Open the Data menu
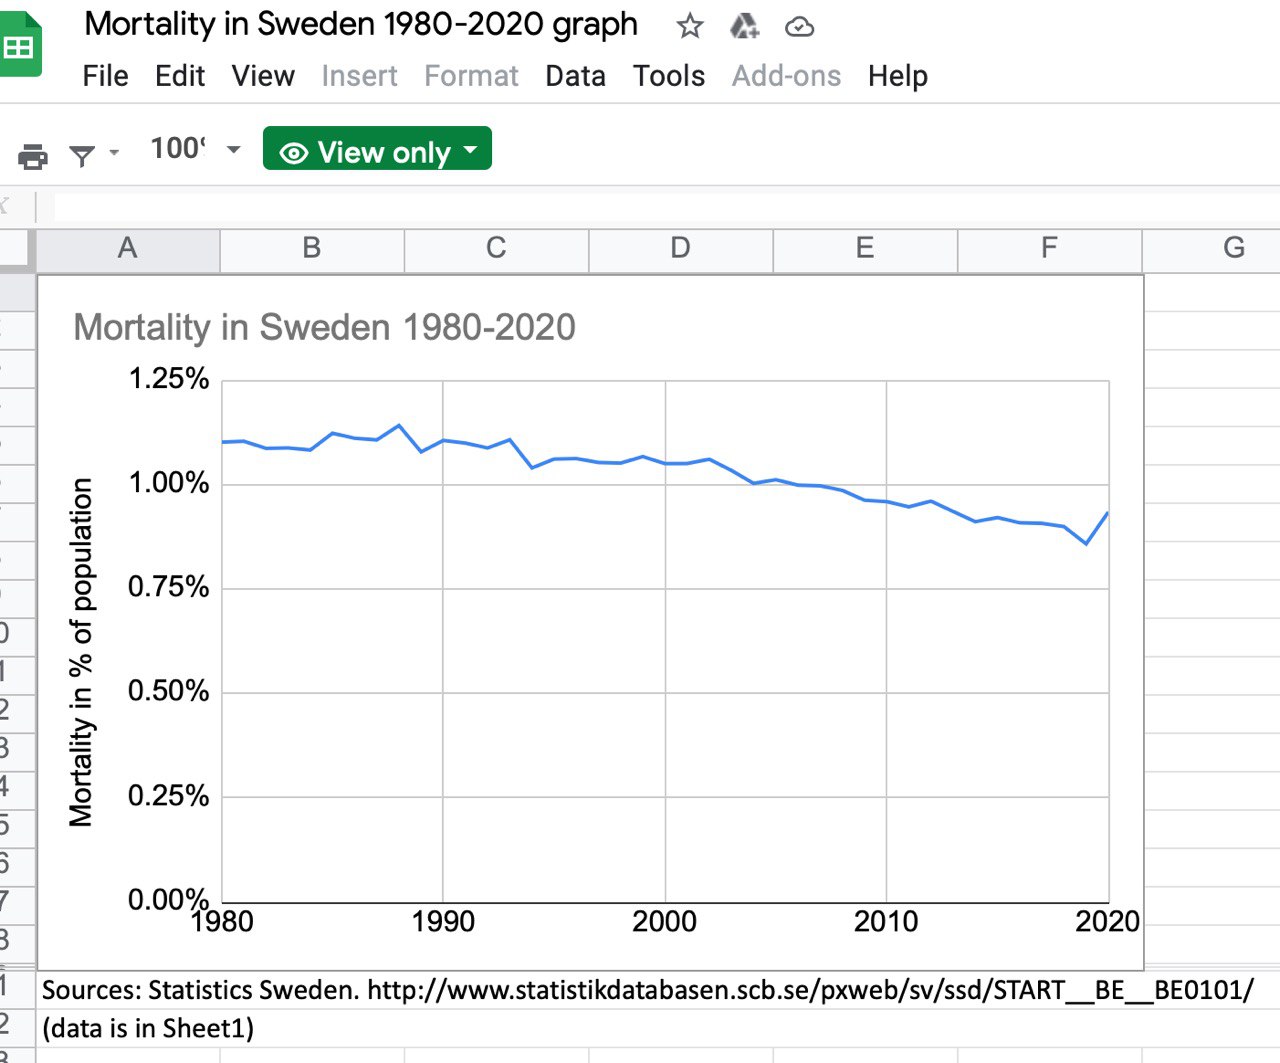Viewport: 1280px width, 1063px height. pyautogui.click(x=575, y=76)
